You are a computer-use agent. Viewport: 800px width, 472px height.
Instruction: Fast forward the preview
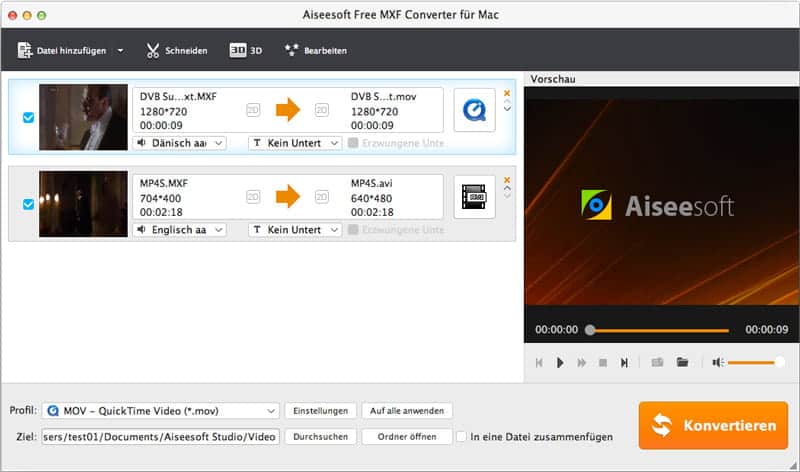pos(581,362)
